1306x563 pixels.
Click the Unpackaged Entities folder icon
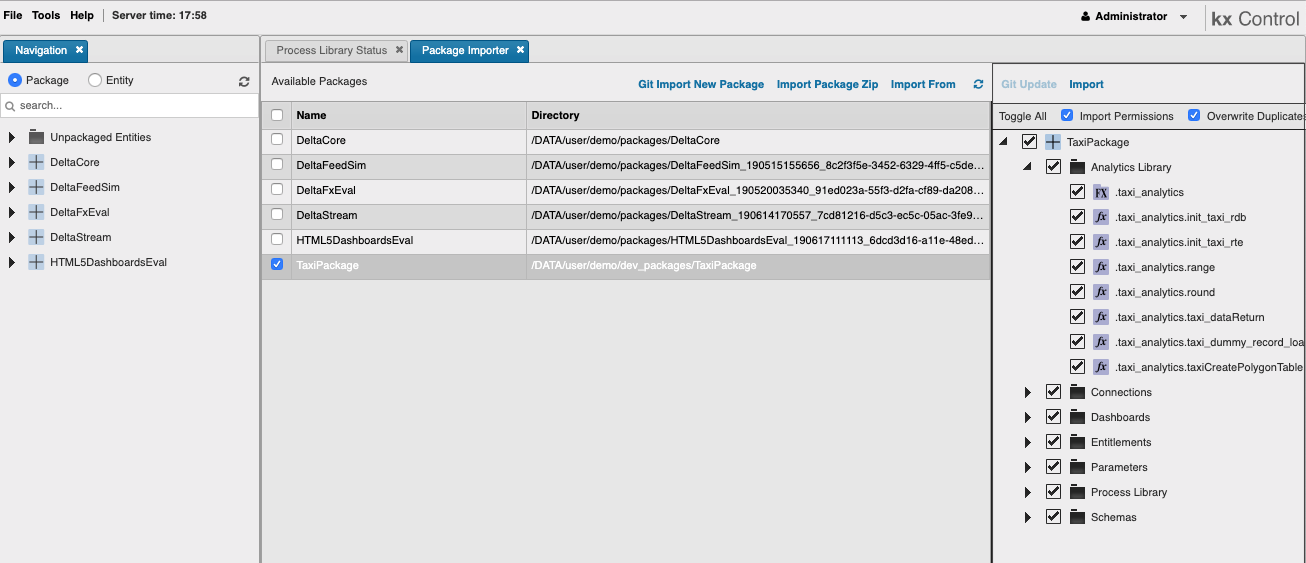click(37, 137)
